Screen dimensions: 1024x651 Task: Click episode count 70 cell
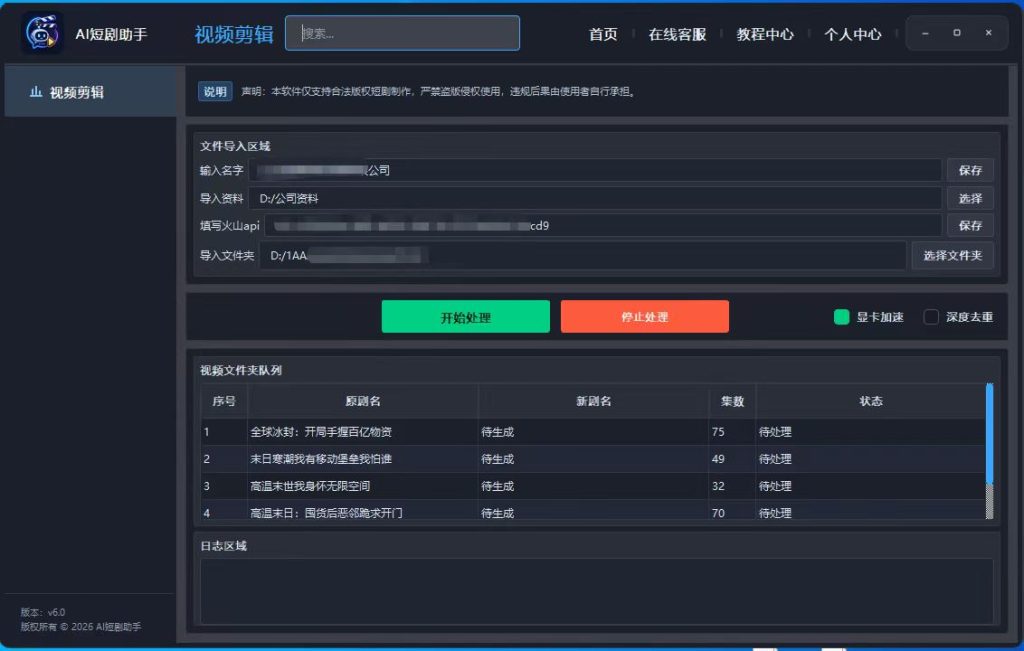732,510
